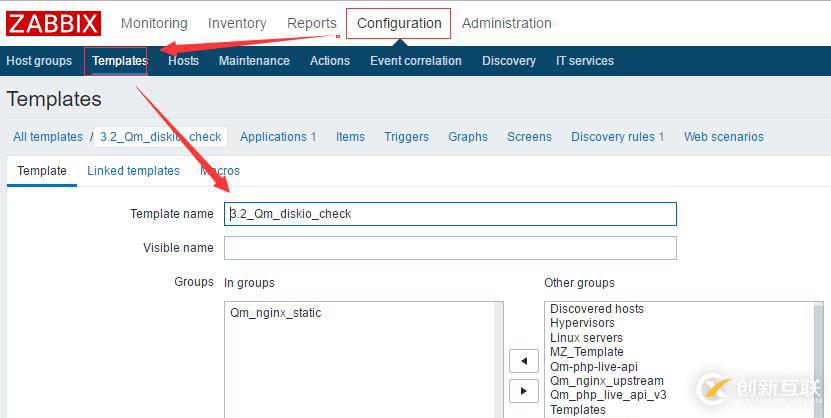The image size is (831, 418).
Task: Follow the All templates breadcrumb link
Action: coord(48,137)
